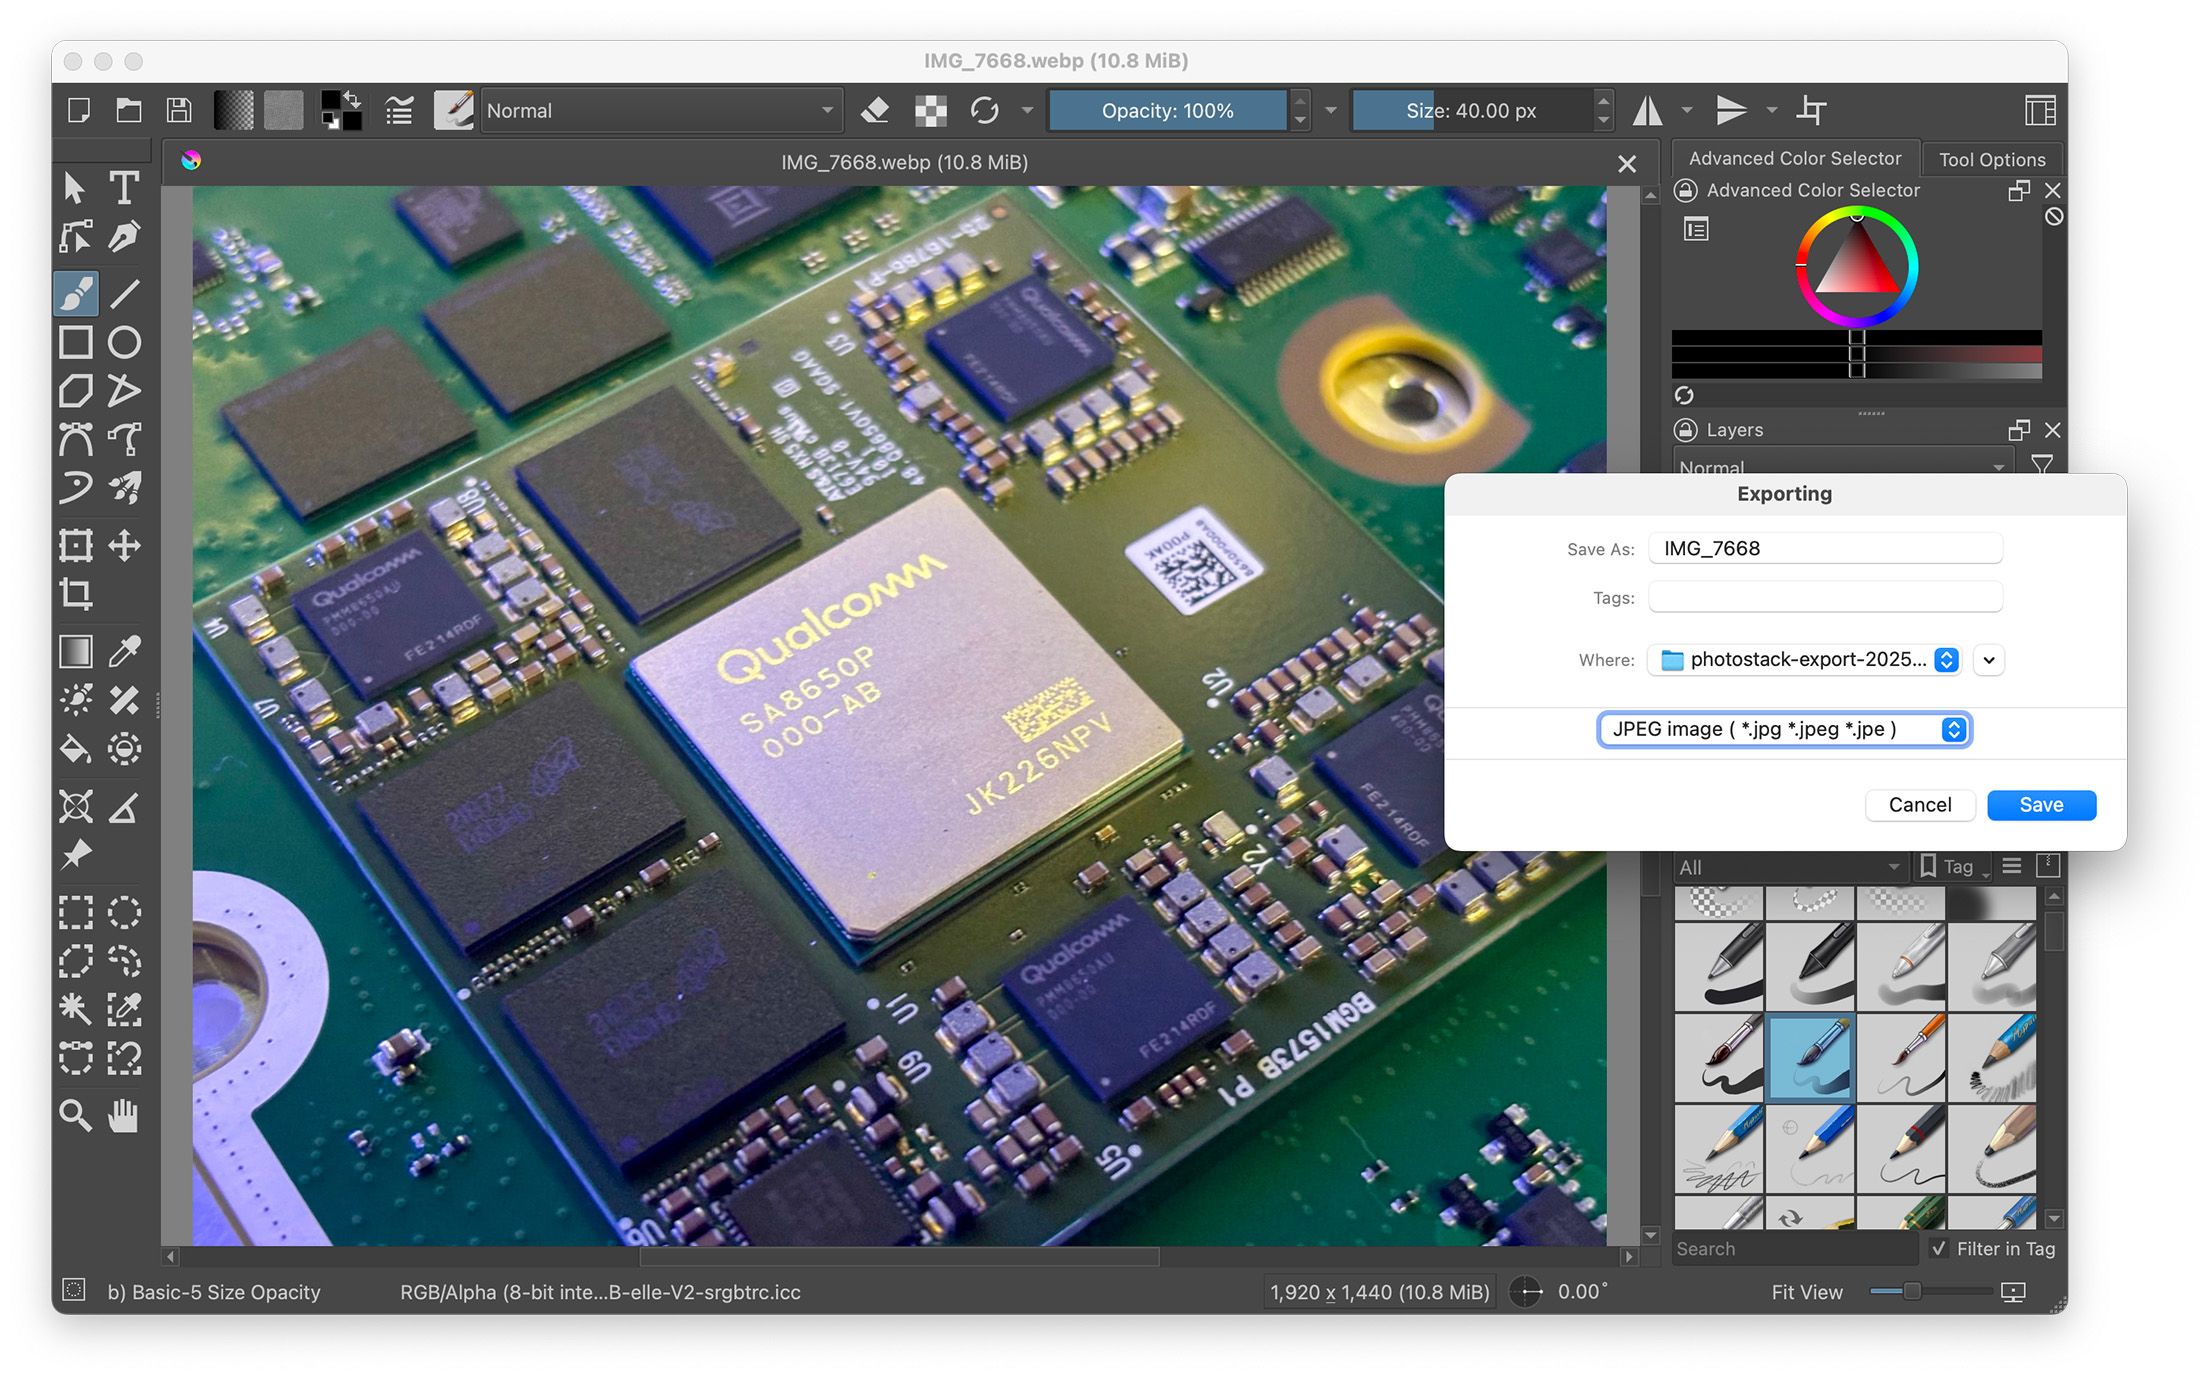2200x1378 pixels.
Task: Click the Save button
Action: point(2040,805)
